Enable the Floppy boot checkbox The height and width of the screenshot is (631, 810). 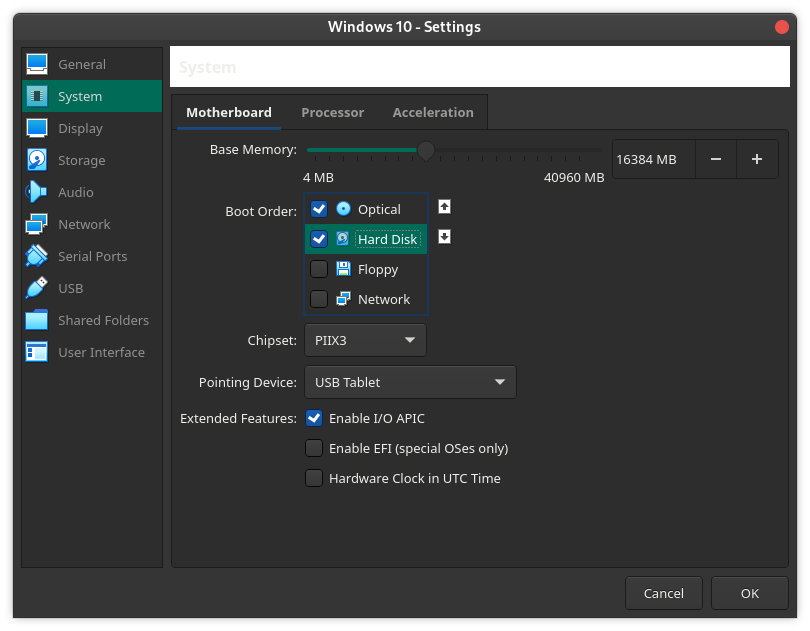[x=319, y=269]
